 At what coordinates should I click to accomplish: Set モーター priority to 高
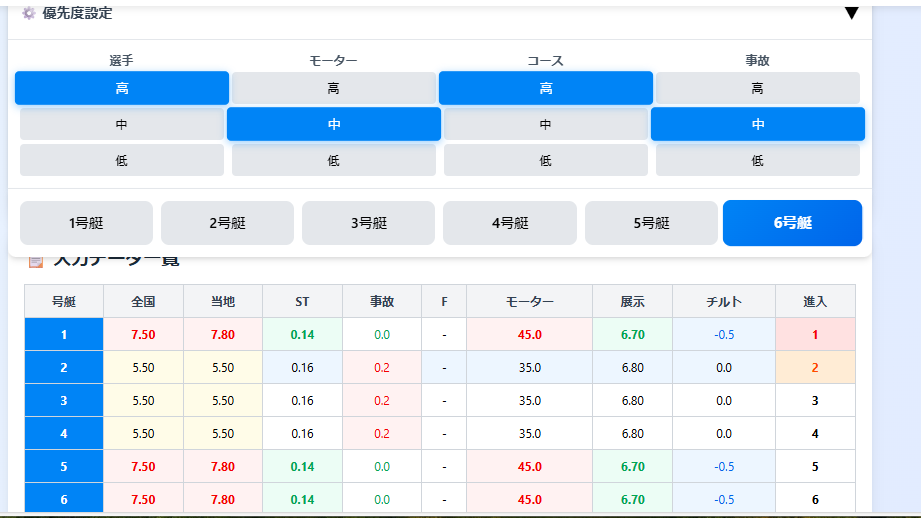click(334, 88)
